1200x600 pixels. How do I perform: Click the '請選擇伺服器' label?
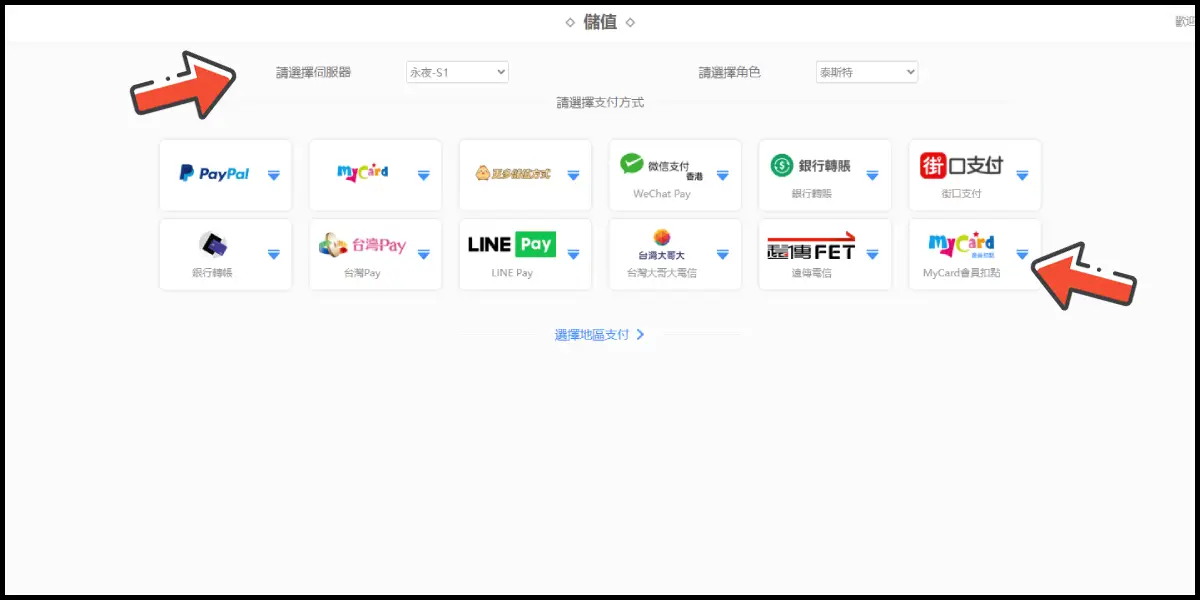[314, 72]
